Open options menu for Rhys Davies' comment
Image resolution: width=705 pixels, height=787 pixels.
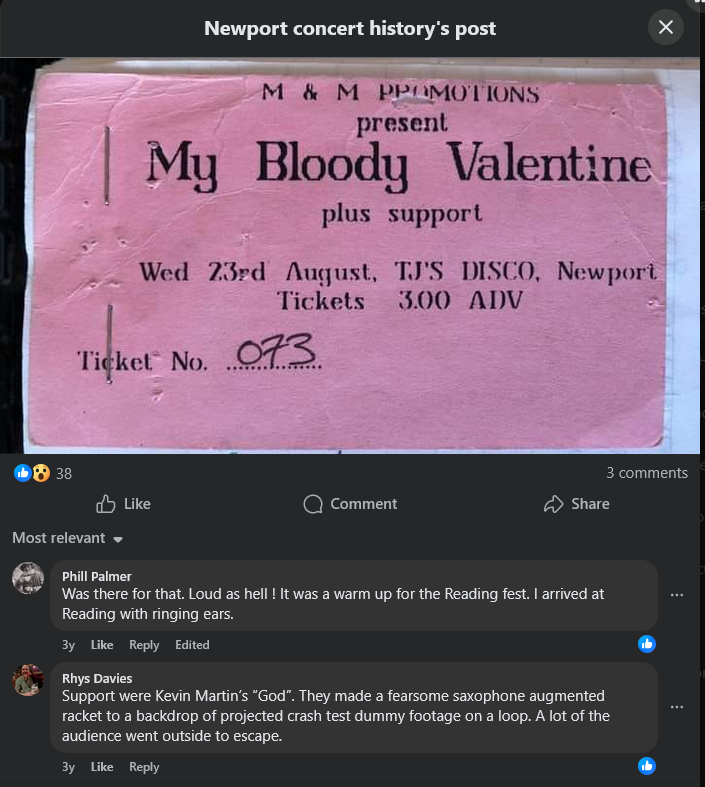[677, 706]
